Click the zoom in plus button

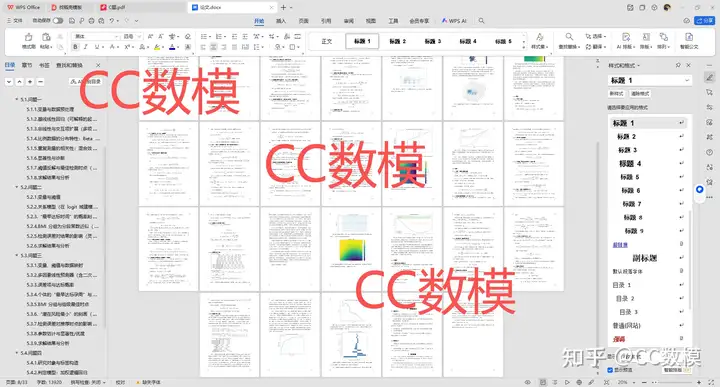(x=699, y=382)
